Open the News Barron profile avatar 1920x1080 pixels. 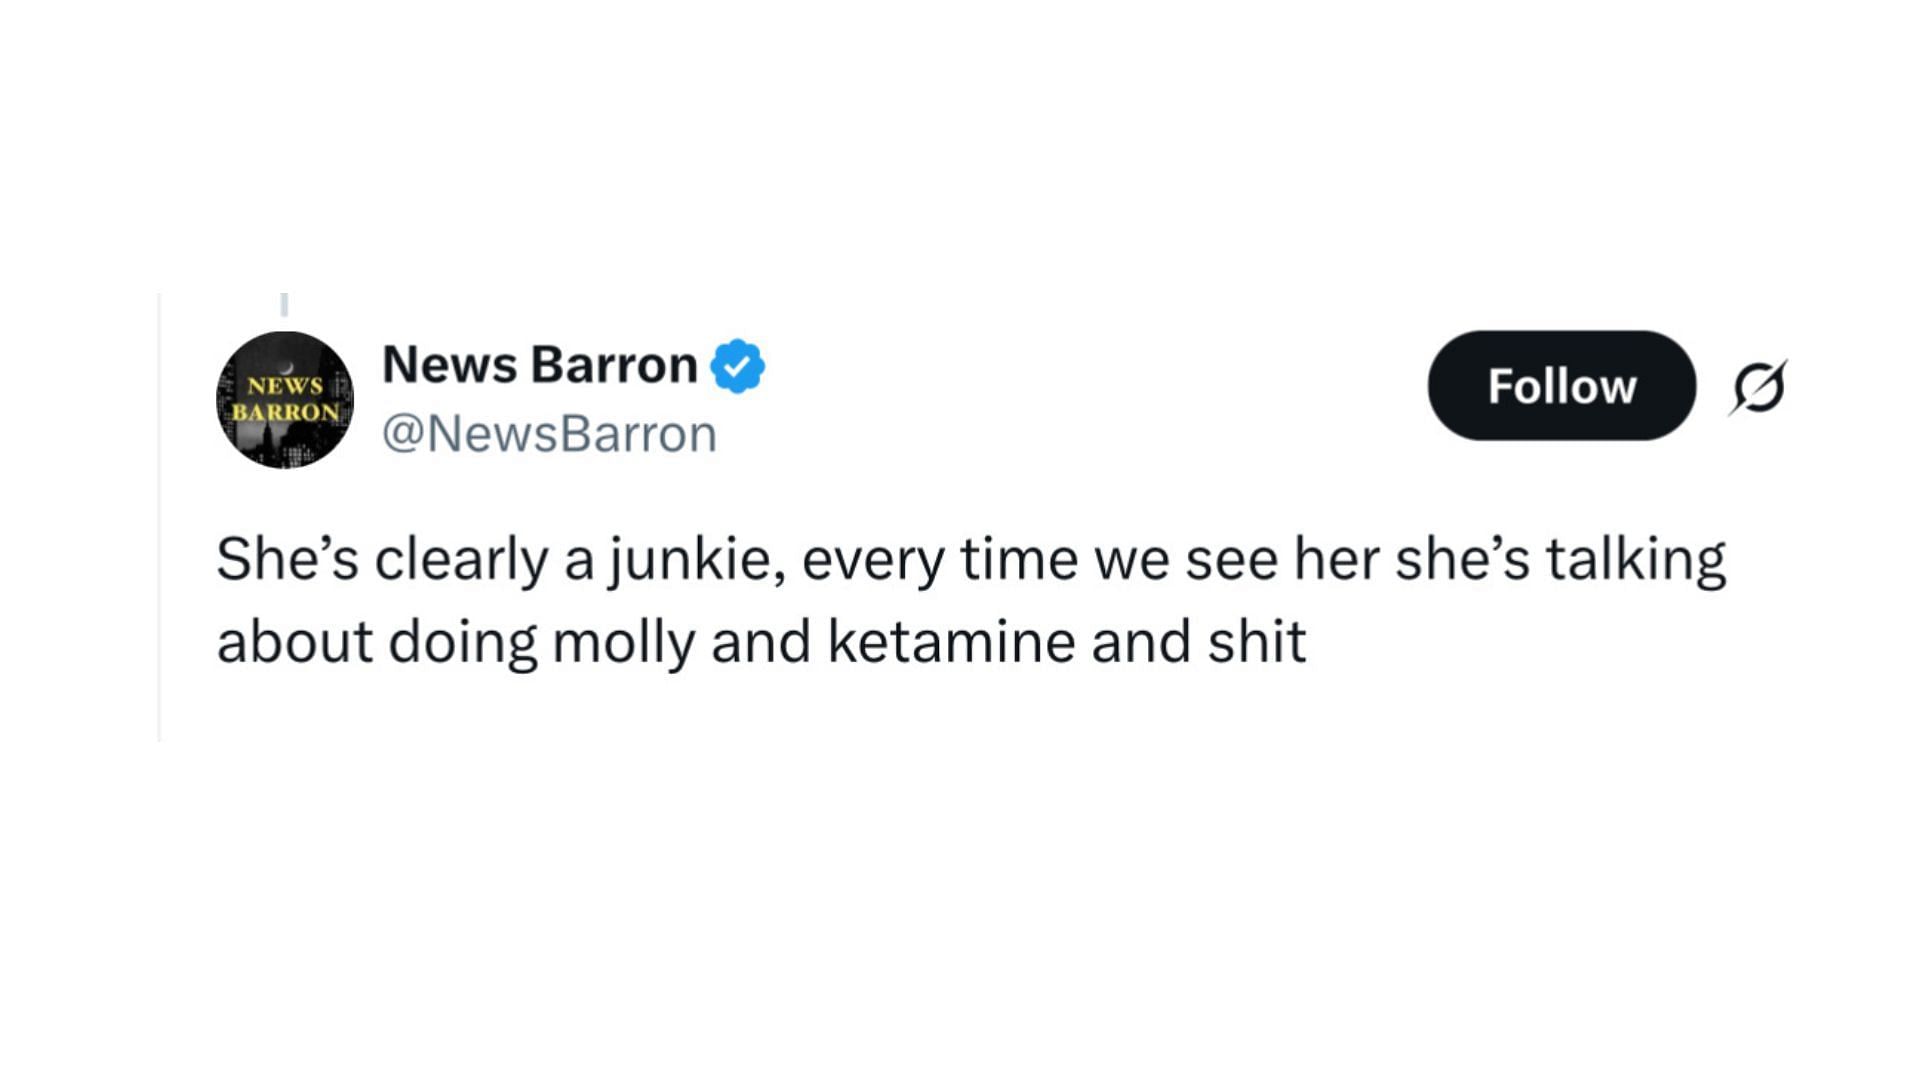285,399
